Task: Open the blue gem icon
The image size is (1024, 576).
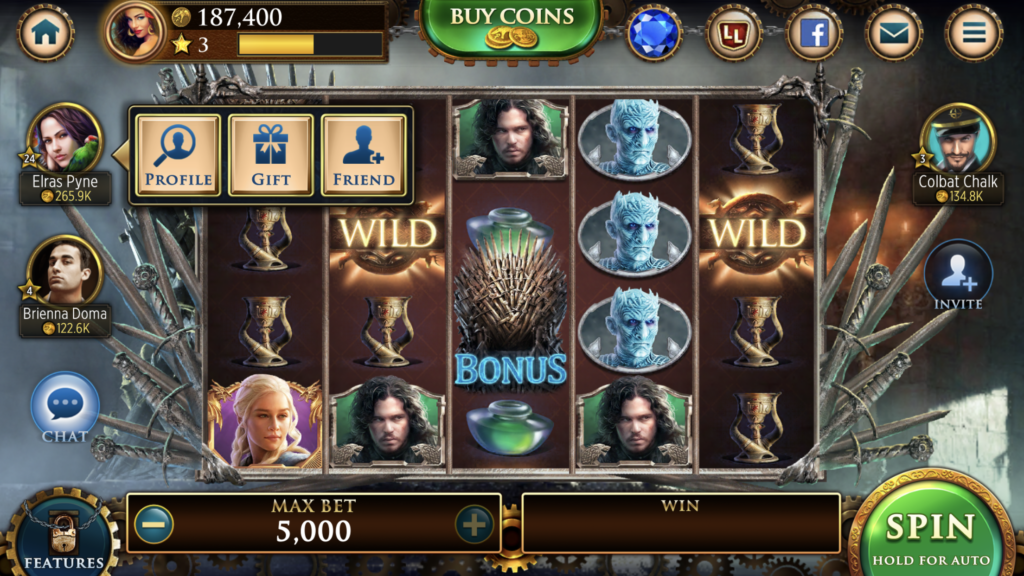Action: click(x=654, y=33)
